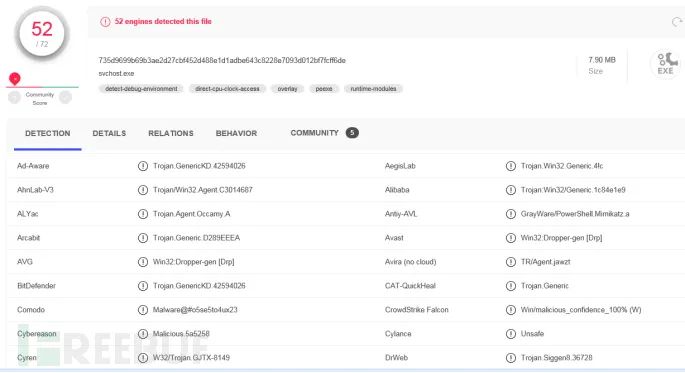
Task: Click the warning icon in BitDefender row
Action: [x=143, y=286]
